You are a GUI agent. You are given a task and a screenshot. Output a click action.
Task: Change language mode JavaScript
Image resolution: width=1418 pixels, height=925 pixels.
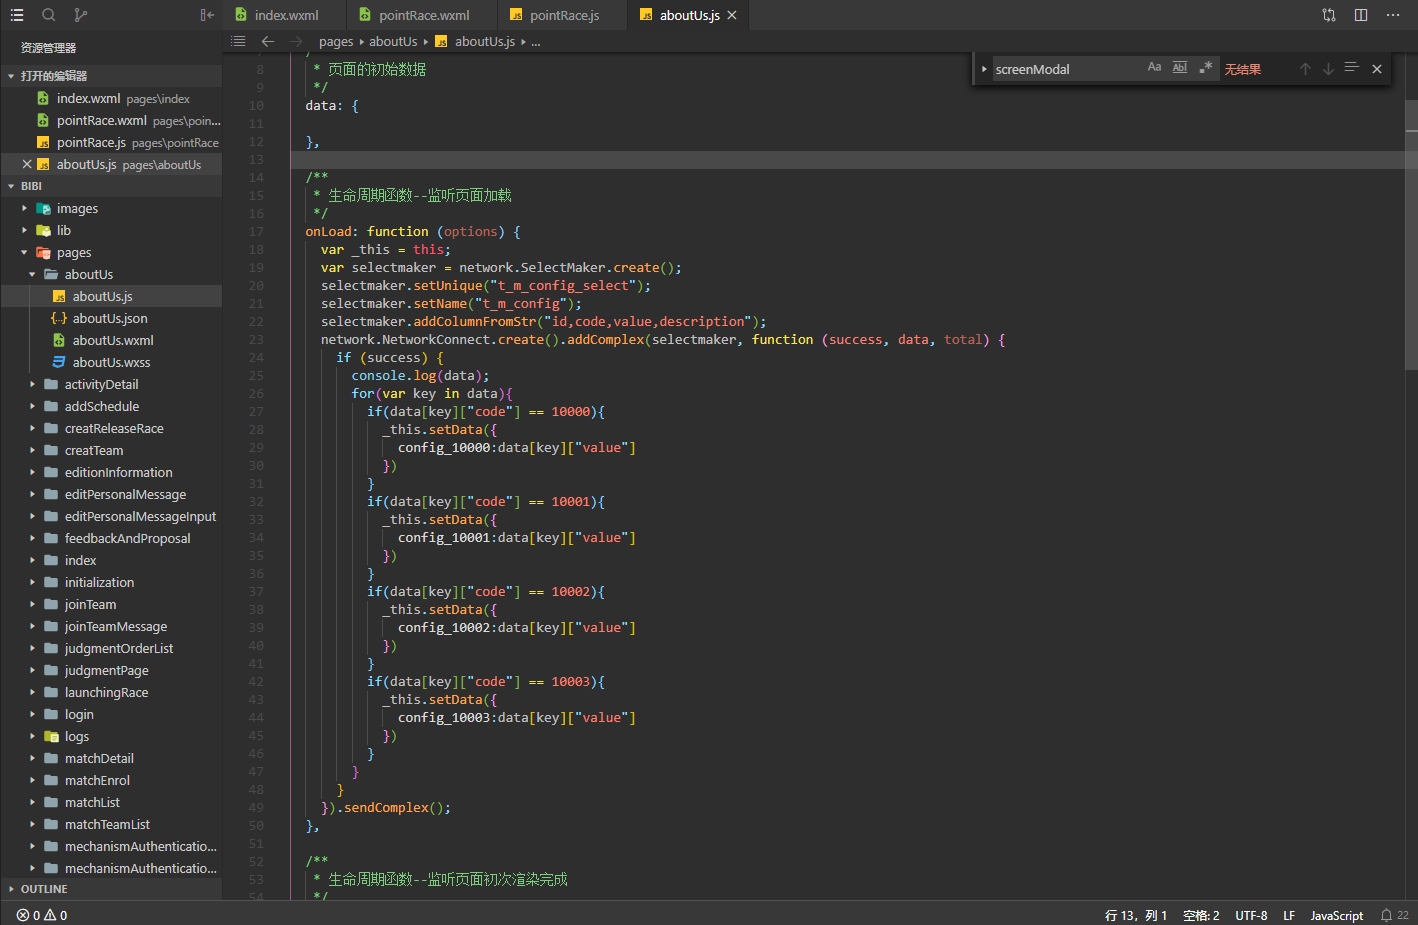(1337, 915)
